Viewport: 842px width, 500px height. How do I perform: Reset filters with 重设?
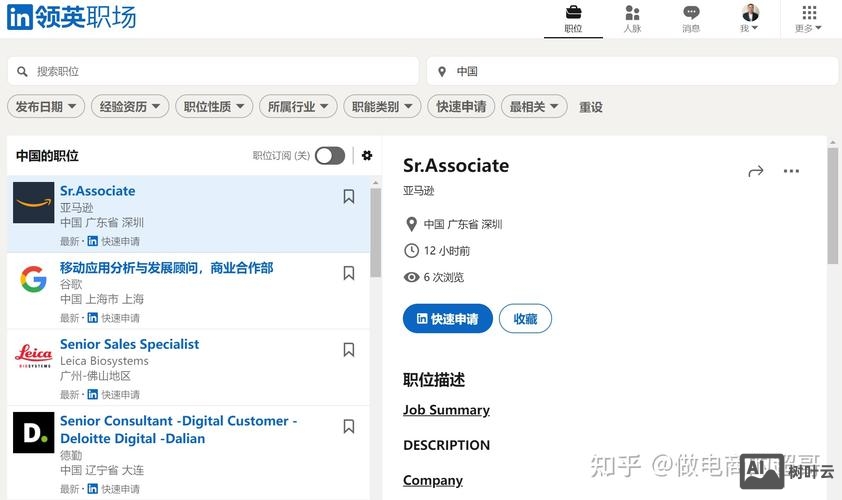tap(591, 107)
